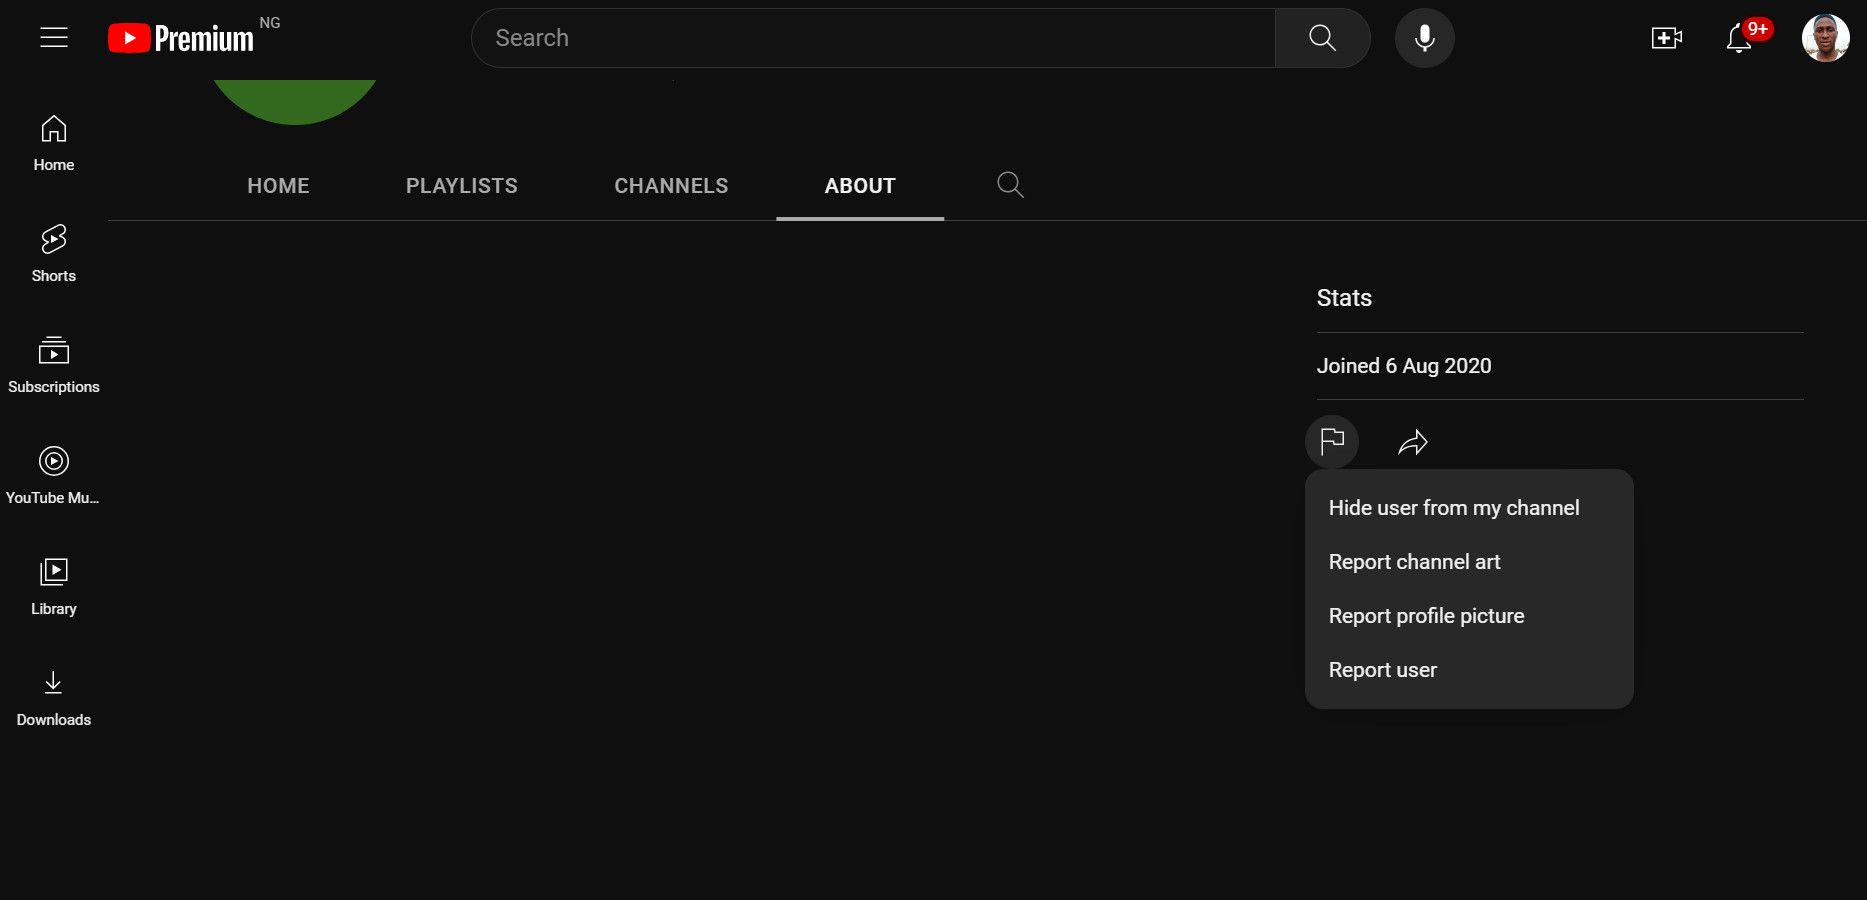Switch to the PLAYLISTS tab
The image size is (1867, 900).
[x=462, y=186]
